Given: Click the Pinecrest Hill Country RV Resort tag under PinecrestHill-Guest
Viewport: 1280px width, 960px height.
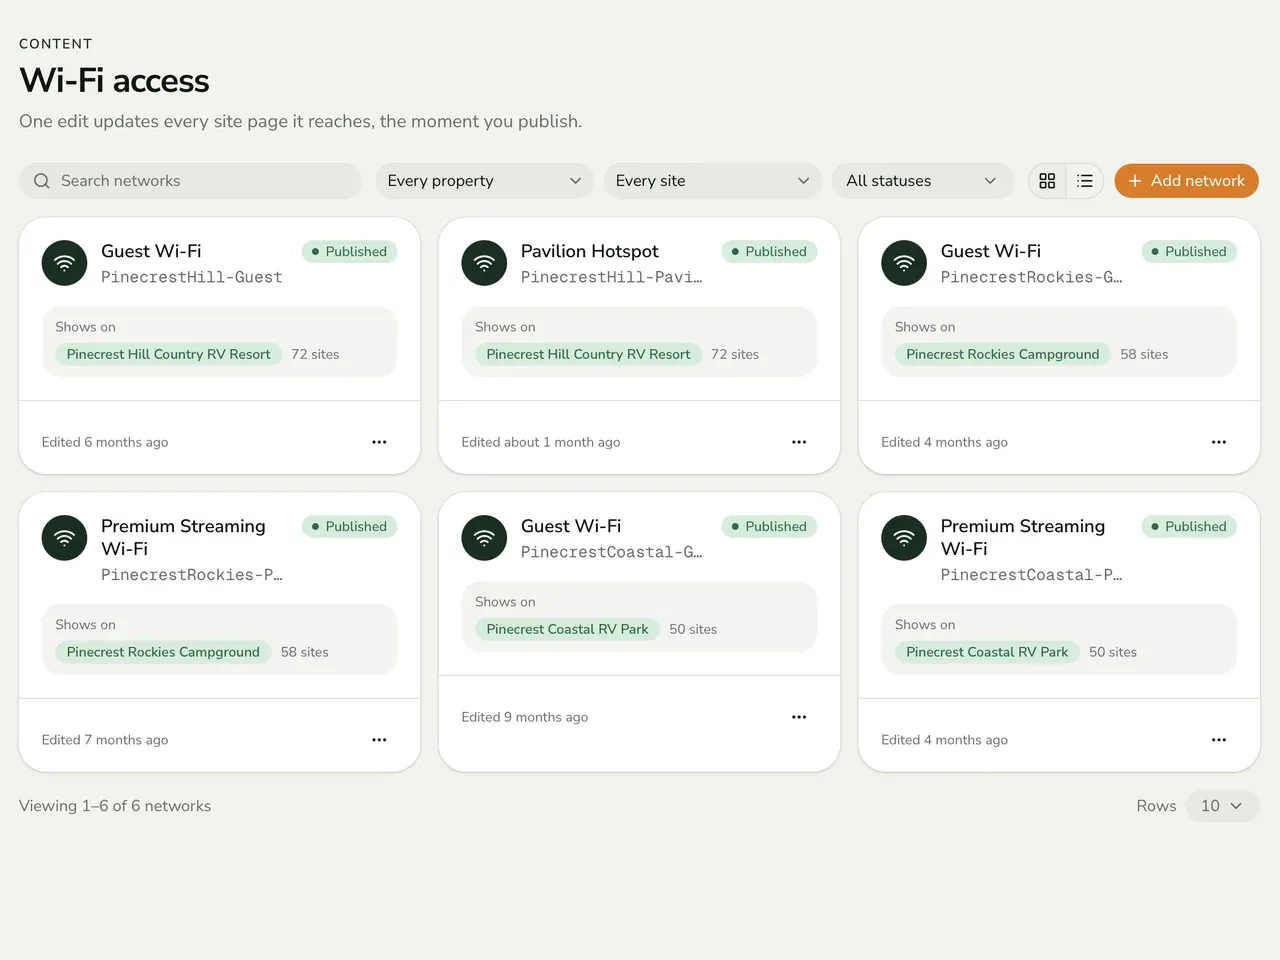Looking at the screenshot, I should pos(168,354).
